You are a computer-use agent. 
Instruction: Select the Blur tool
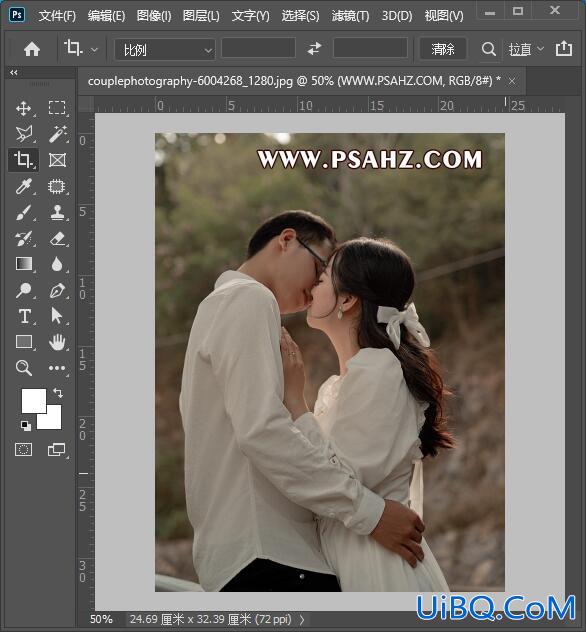57,264
